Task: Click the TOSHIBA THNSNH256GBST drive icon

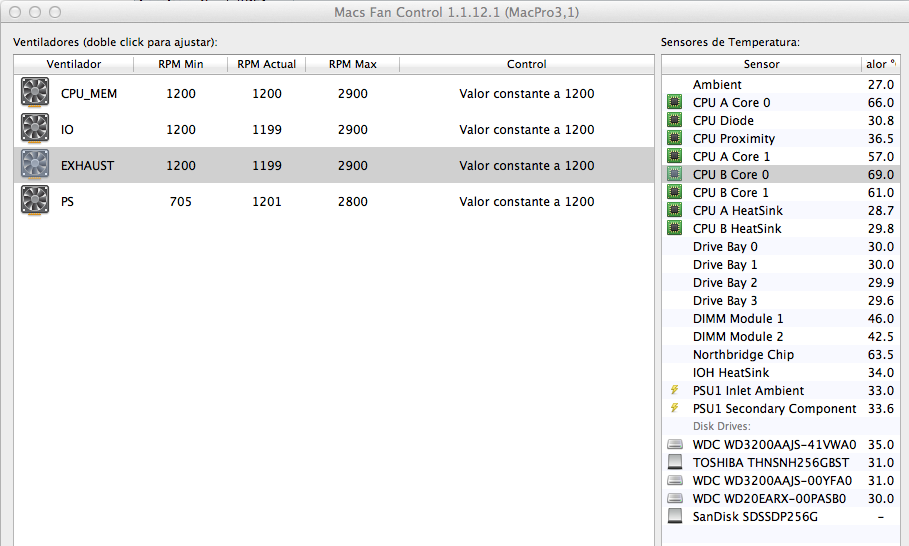Action: [675, 462]
